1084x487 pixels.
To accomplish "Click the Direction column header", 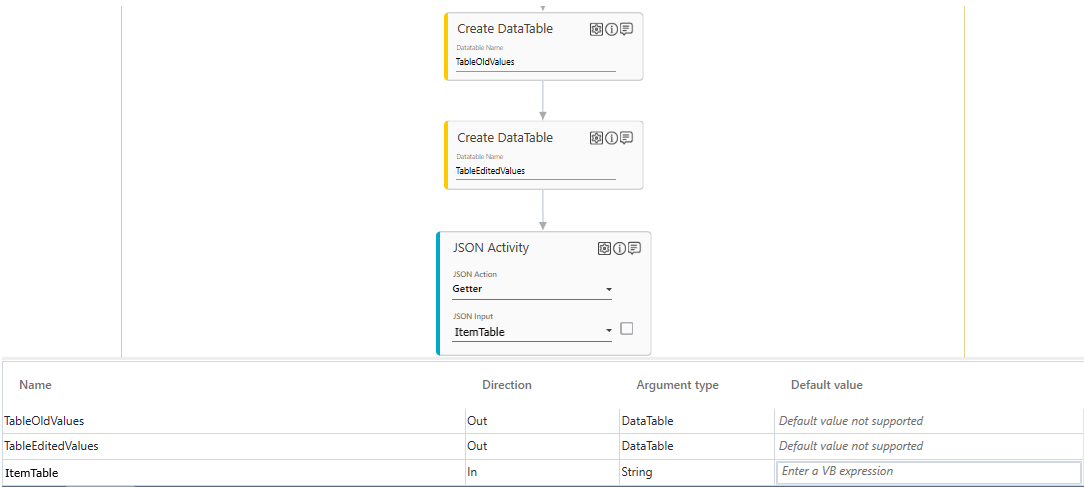I will point(507,385).
